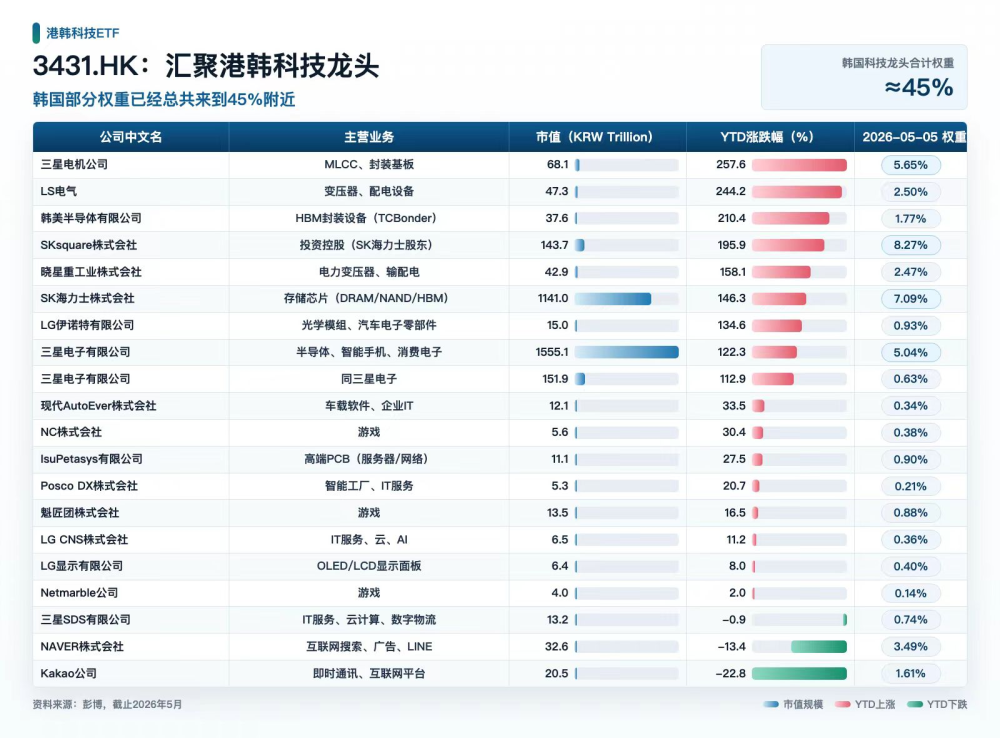Select the 三星电机公司 company name
1000x738 pixels.
[x=74, y=165]
